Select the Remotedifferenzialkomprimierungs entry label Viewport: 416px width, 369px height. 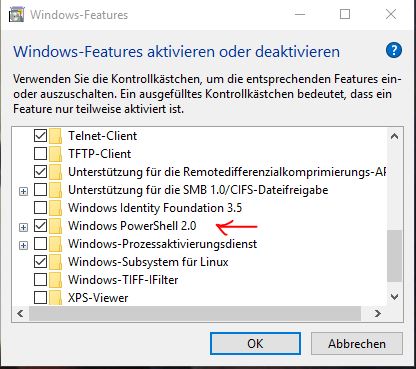point(227,172)
